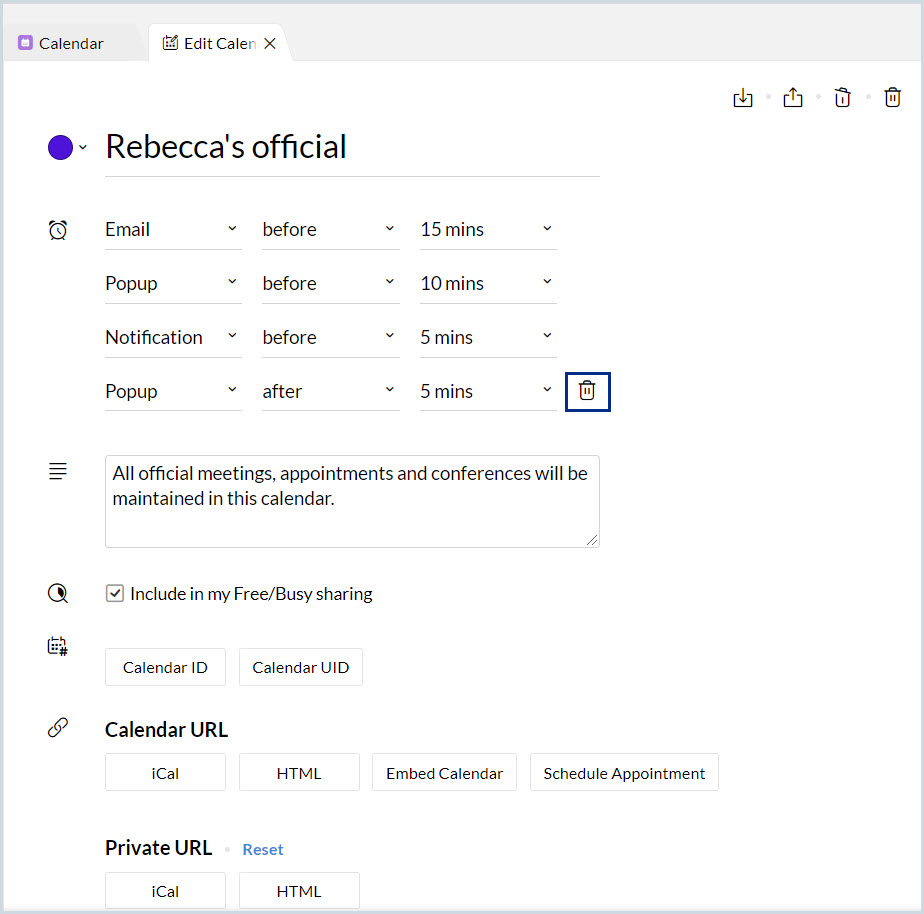Viewport: 924px width, 914px height.
Task: Open the purple calendar color picker
Action: (66, 148)
